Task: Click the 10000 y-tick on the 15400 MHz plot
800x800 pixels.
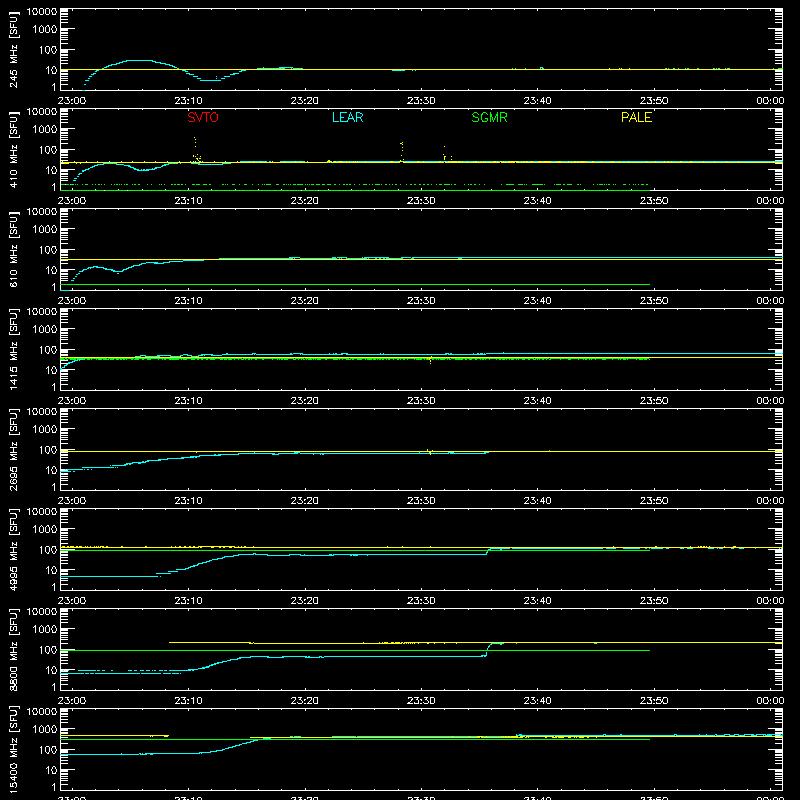Action: [x=41, y=712]
